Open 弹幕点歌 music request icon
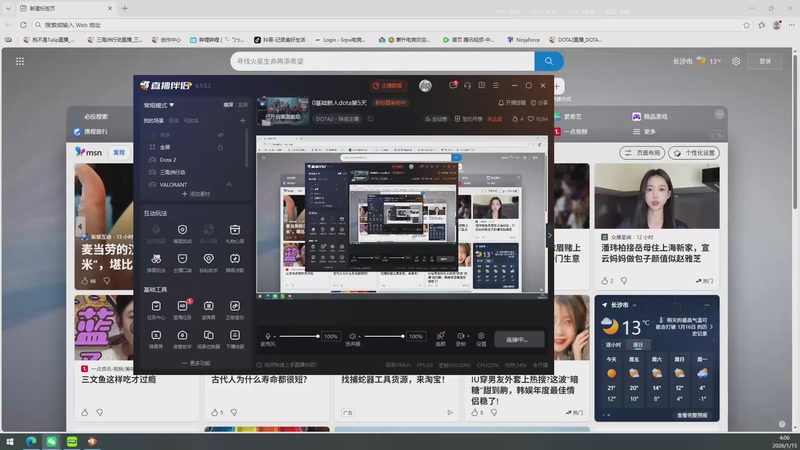800x450 pixels. 235,259
